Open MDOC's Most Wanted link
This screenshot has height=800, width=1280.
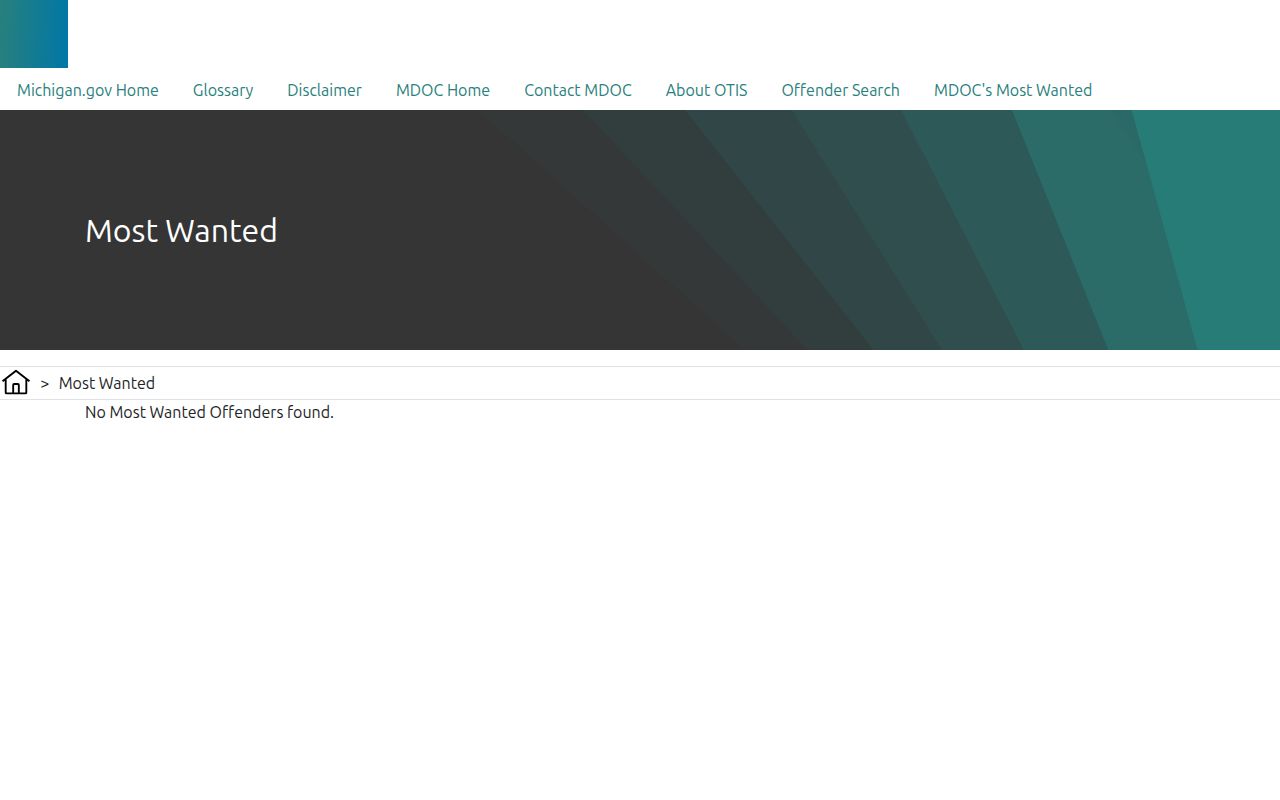coord(1013,90)
